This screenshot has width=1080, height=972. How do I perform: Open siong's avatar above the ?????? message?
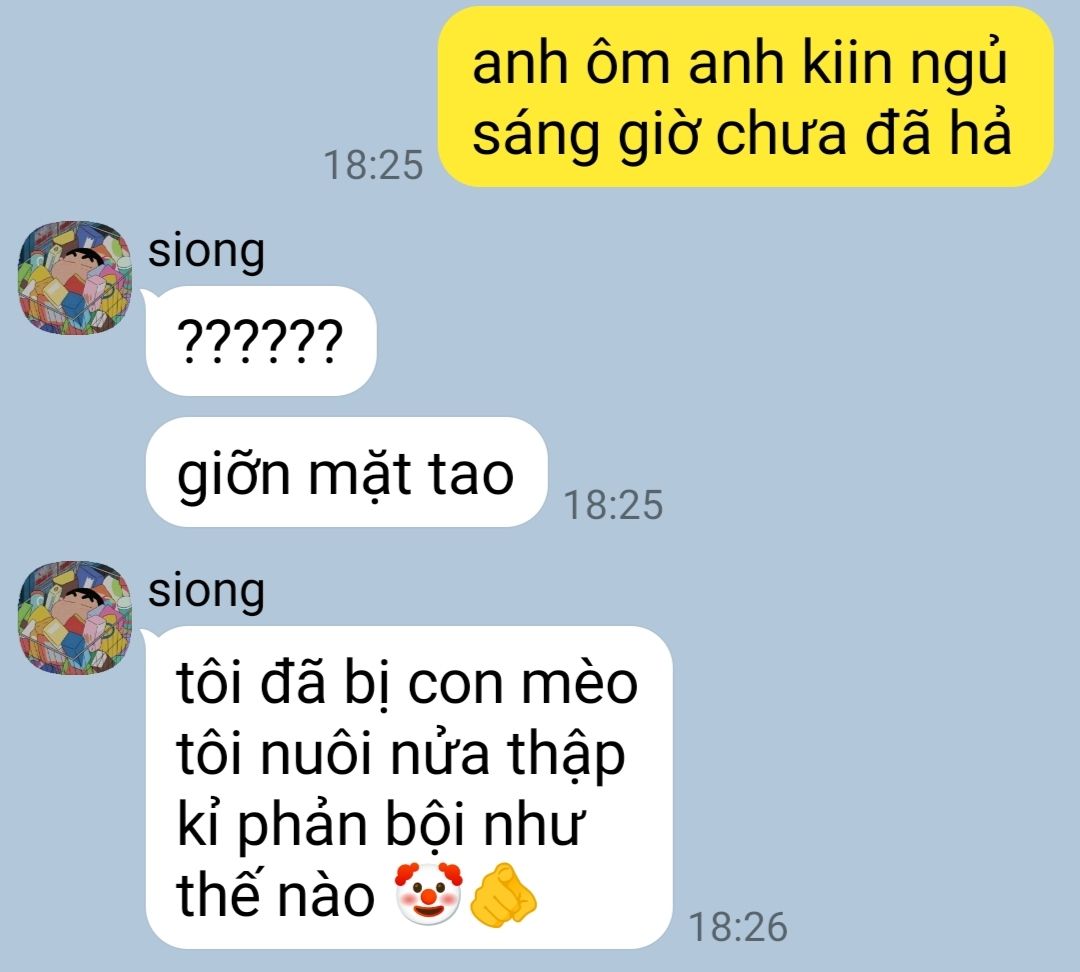(74, 278)
